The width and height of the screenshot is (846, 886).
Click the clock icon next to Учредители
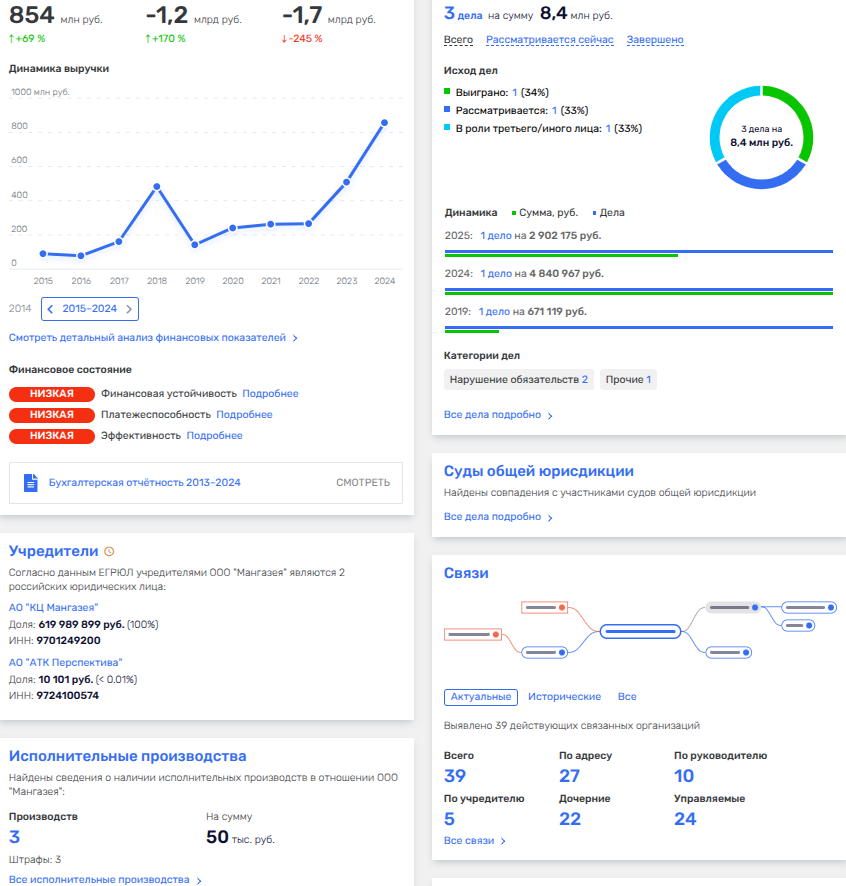pos(110,551)
